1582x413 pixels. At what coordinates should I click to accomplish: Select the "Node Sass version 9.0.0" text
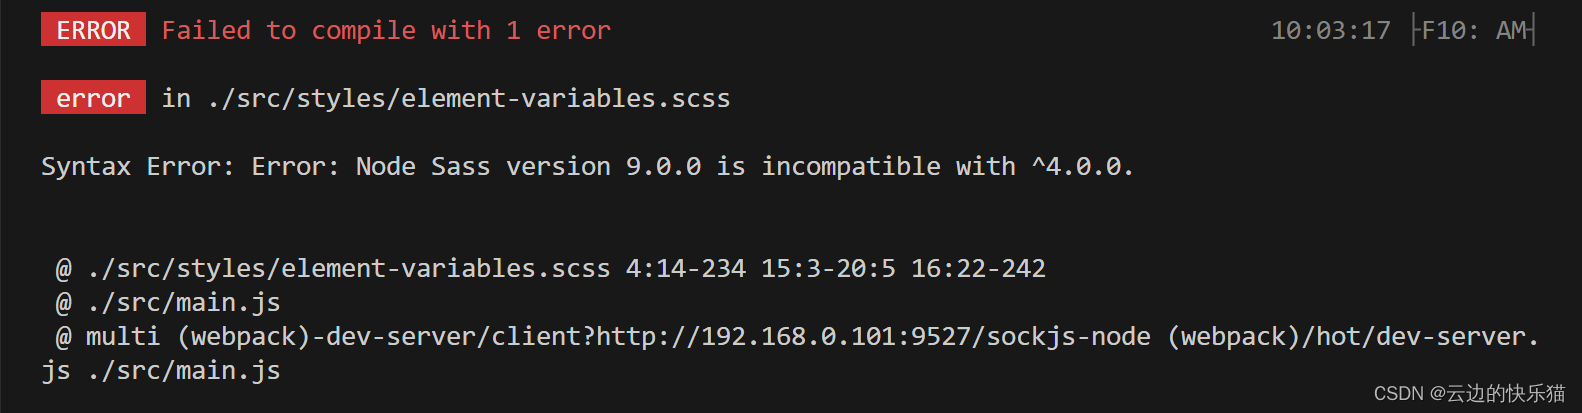528,166
